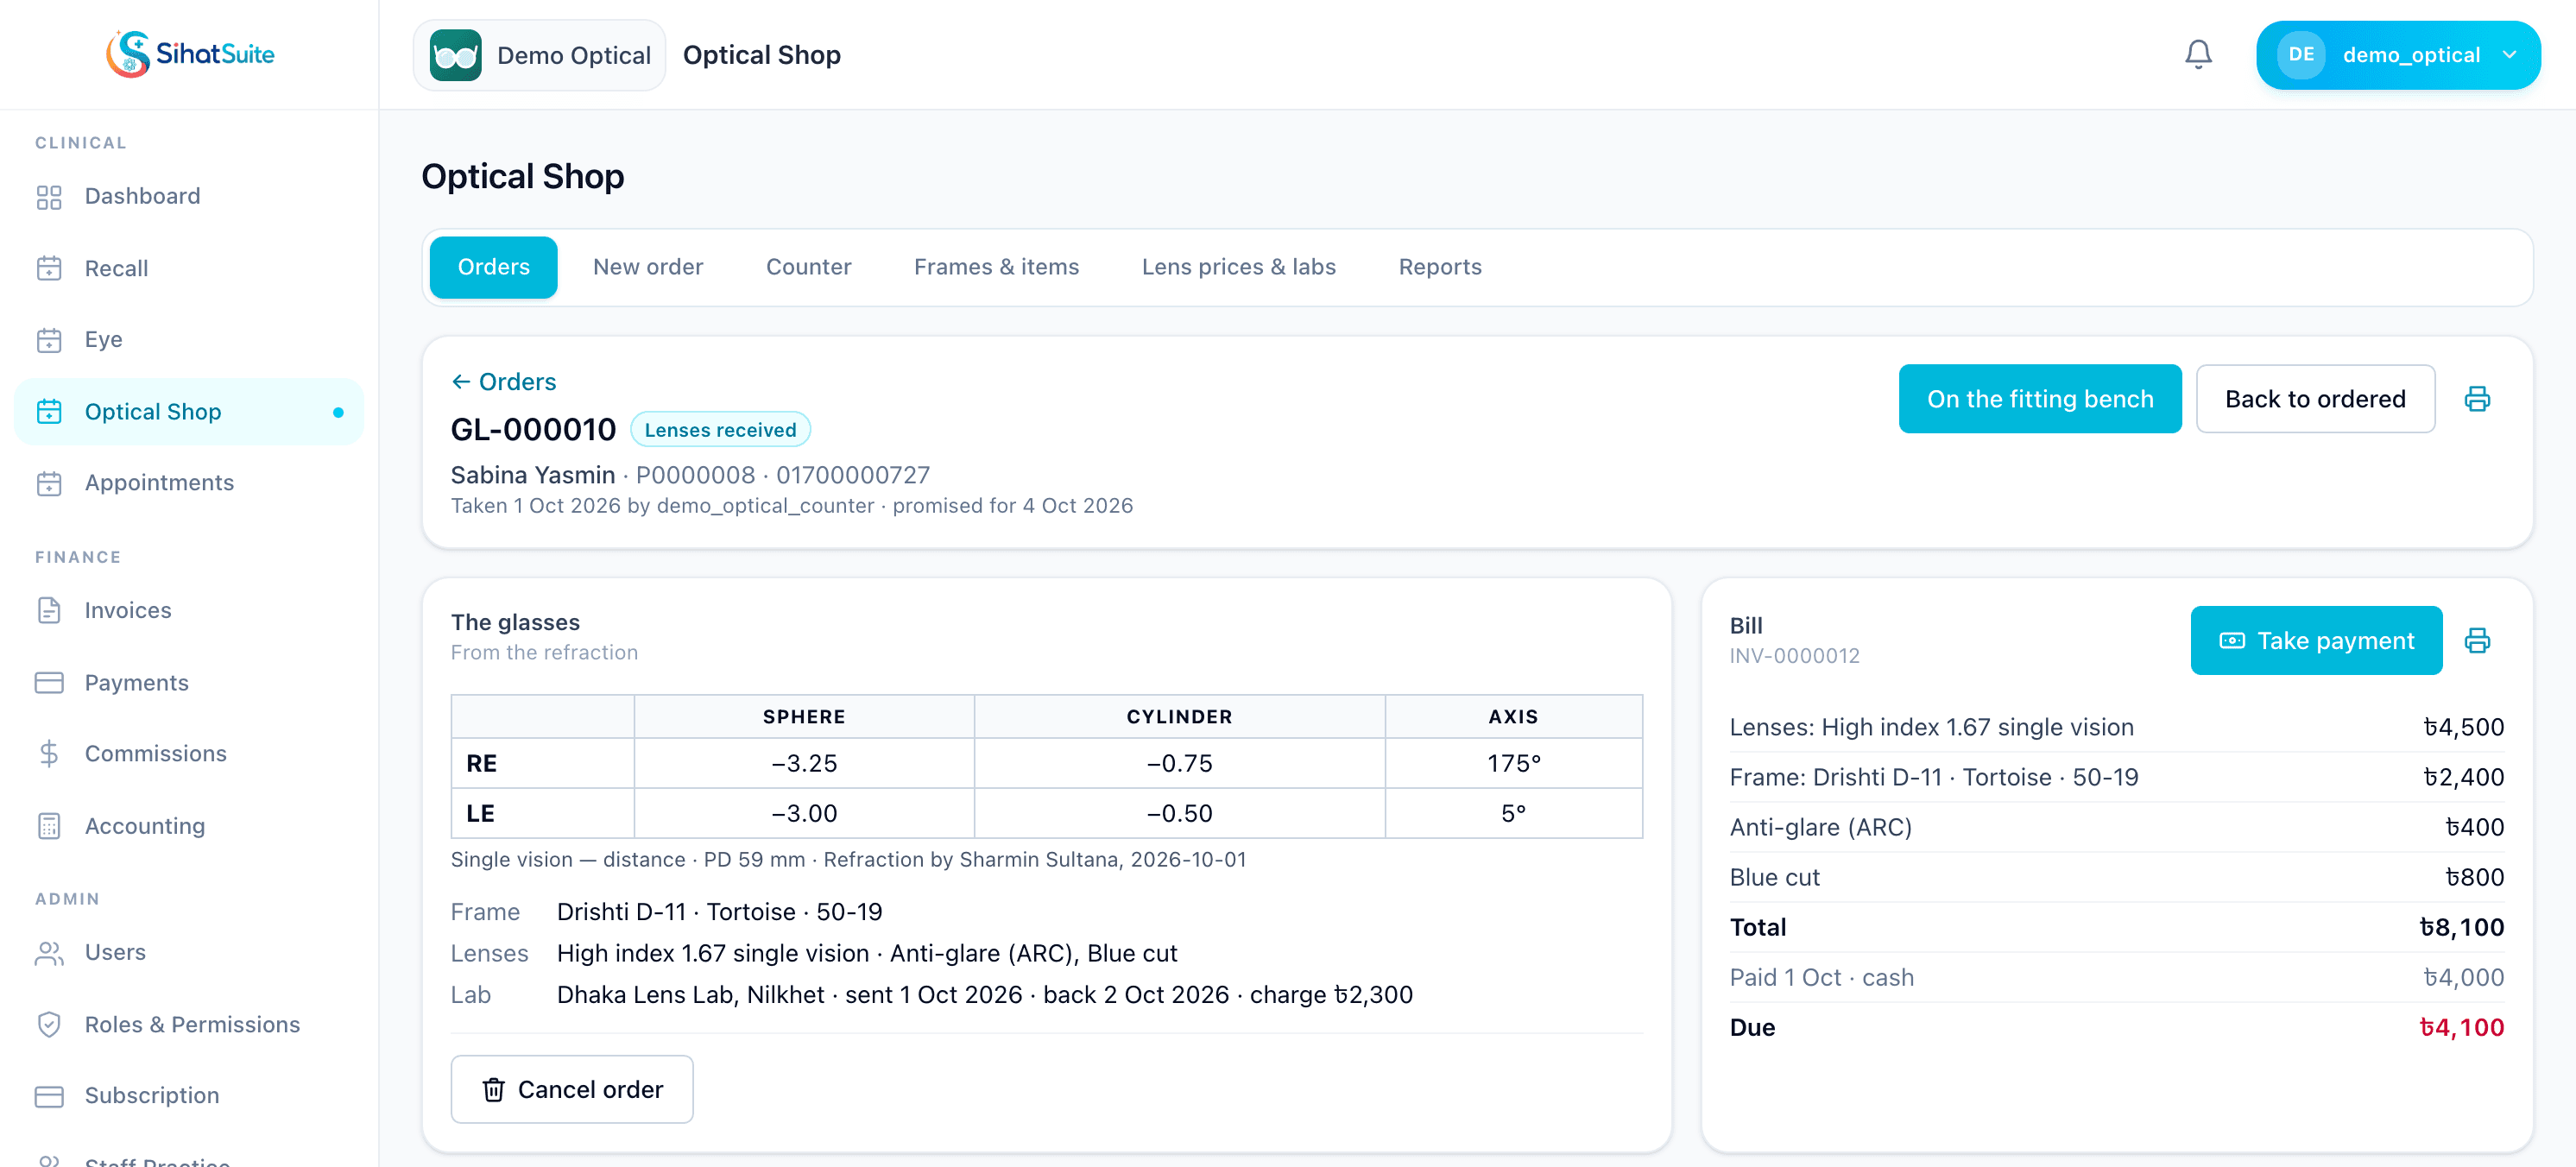
Task: Open Roles & Permissions
Action: click(189, 1024)
